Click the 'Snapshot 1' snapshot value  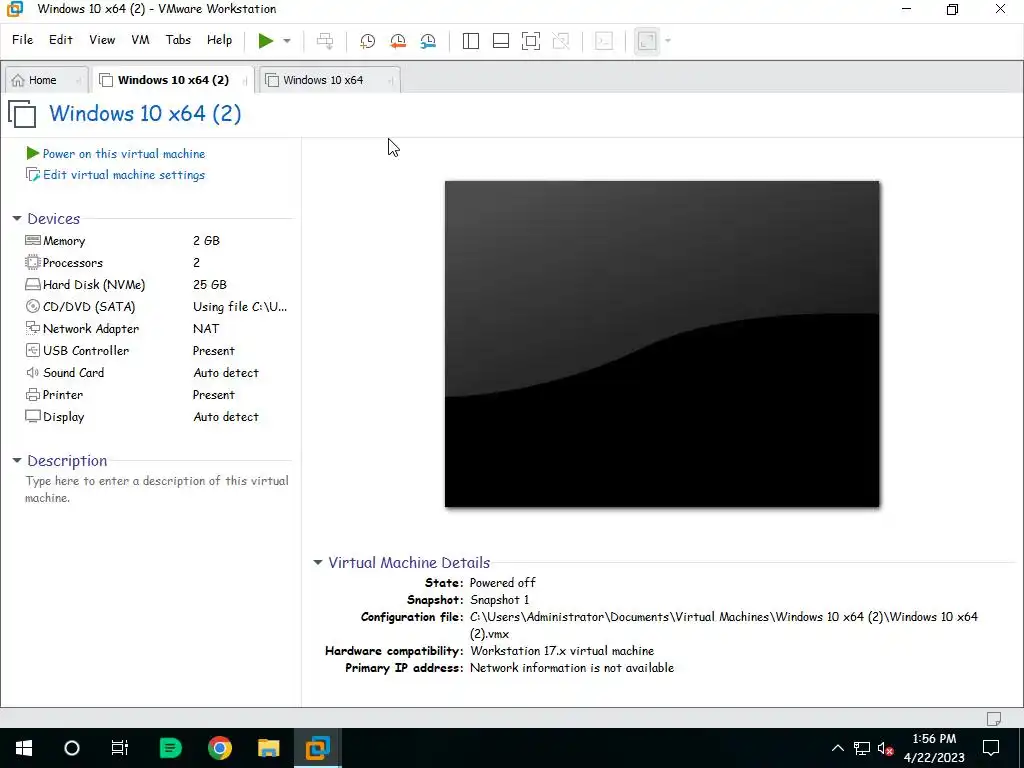coord(500,600)
